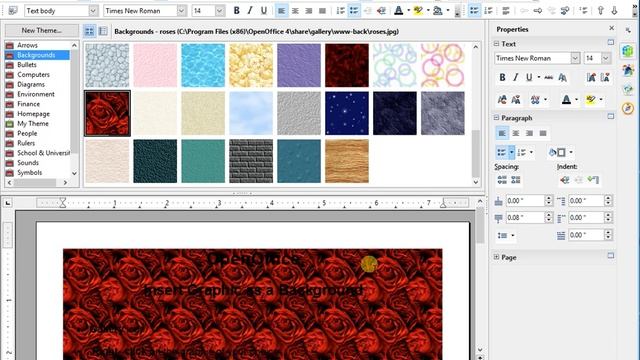Select the roses background thumbnail

click(x=107, y=113)
